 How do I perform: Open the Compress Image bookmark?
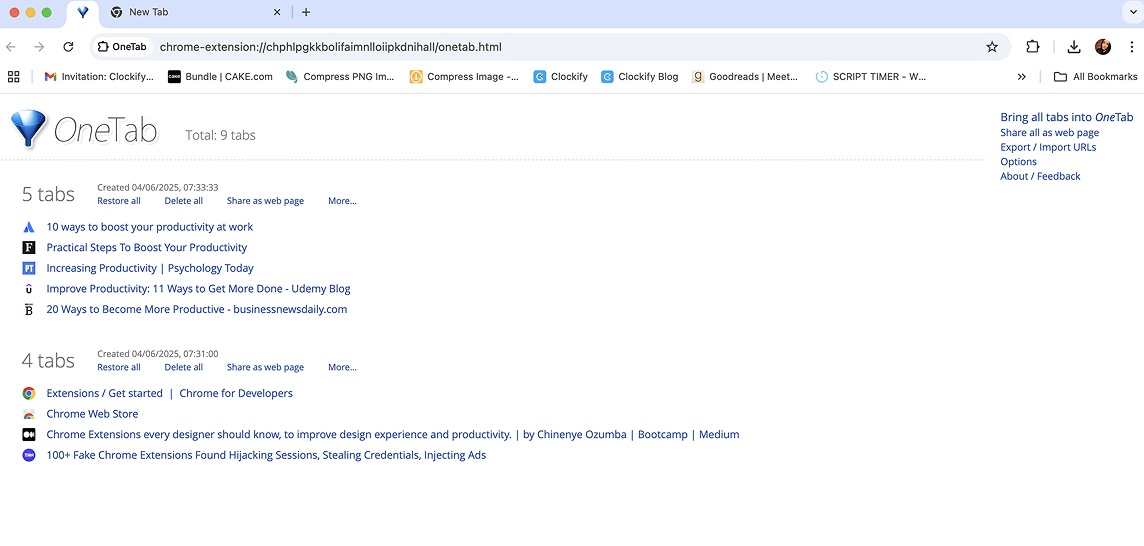[x=464, y=77]
